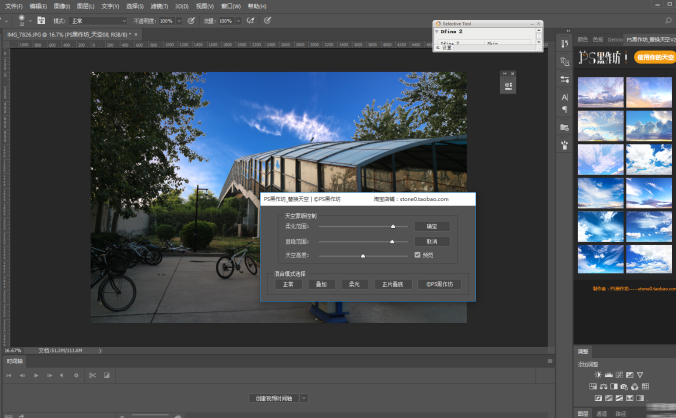Click 确定 to confirm sky replacement
The width and height of the screenshot is (676, 418).
click(x=432, y=227)
